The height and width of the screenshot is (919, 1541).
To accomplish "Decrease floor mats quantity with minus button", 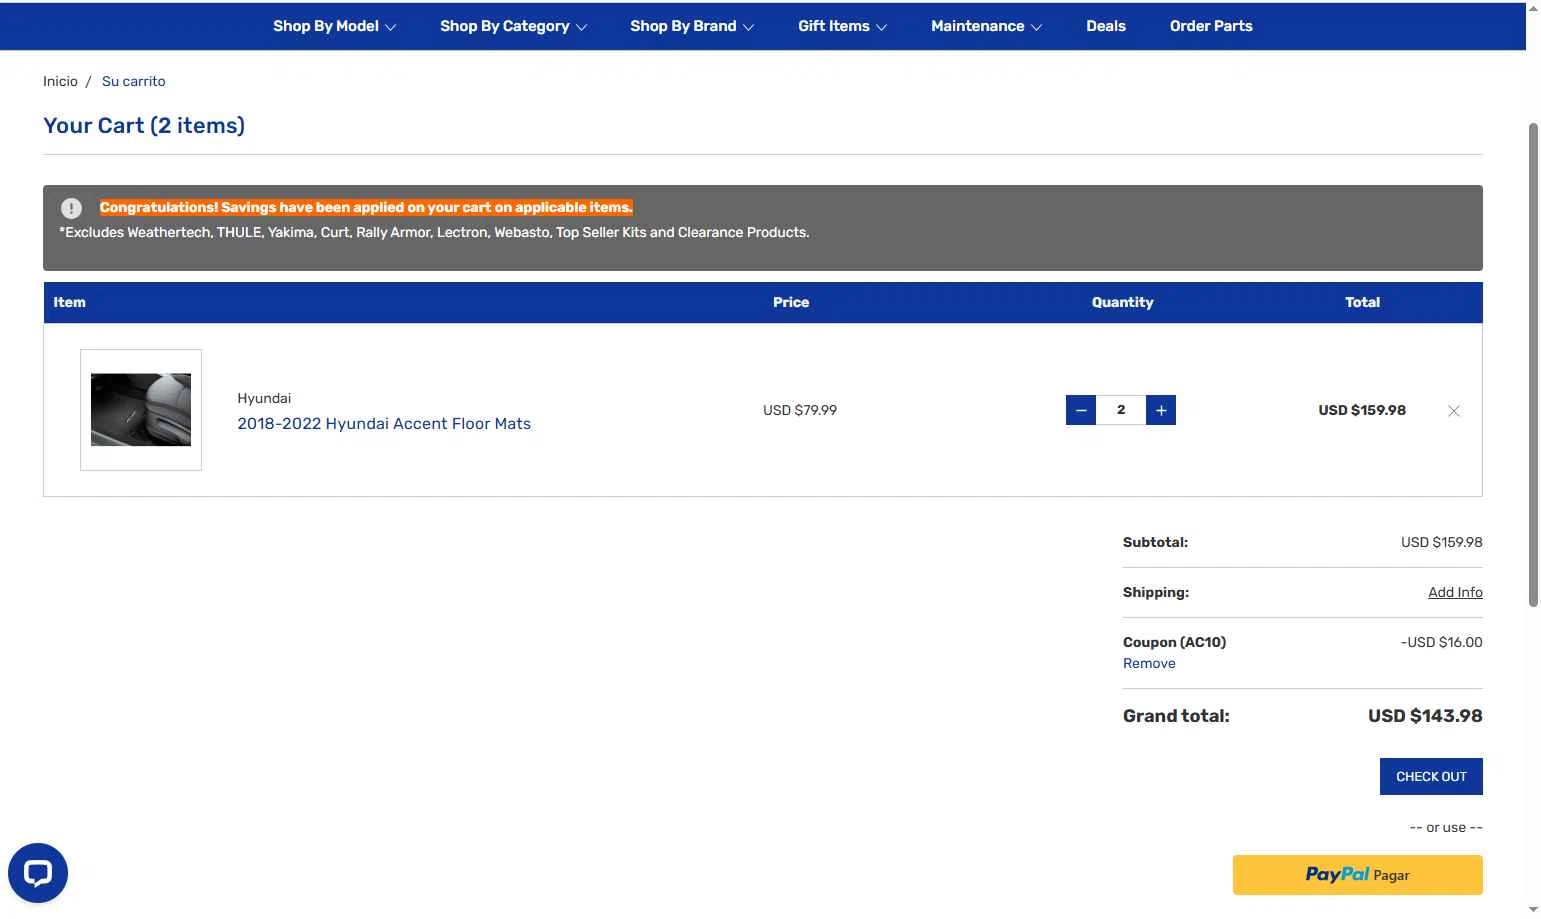I will pos(1081,410).
